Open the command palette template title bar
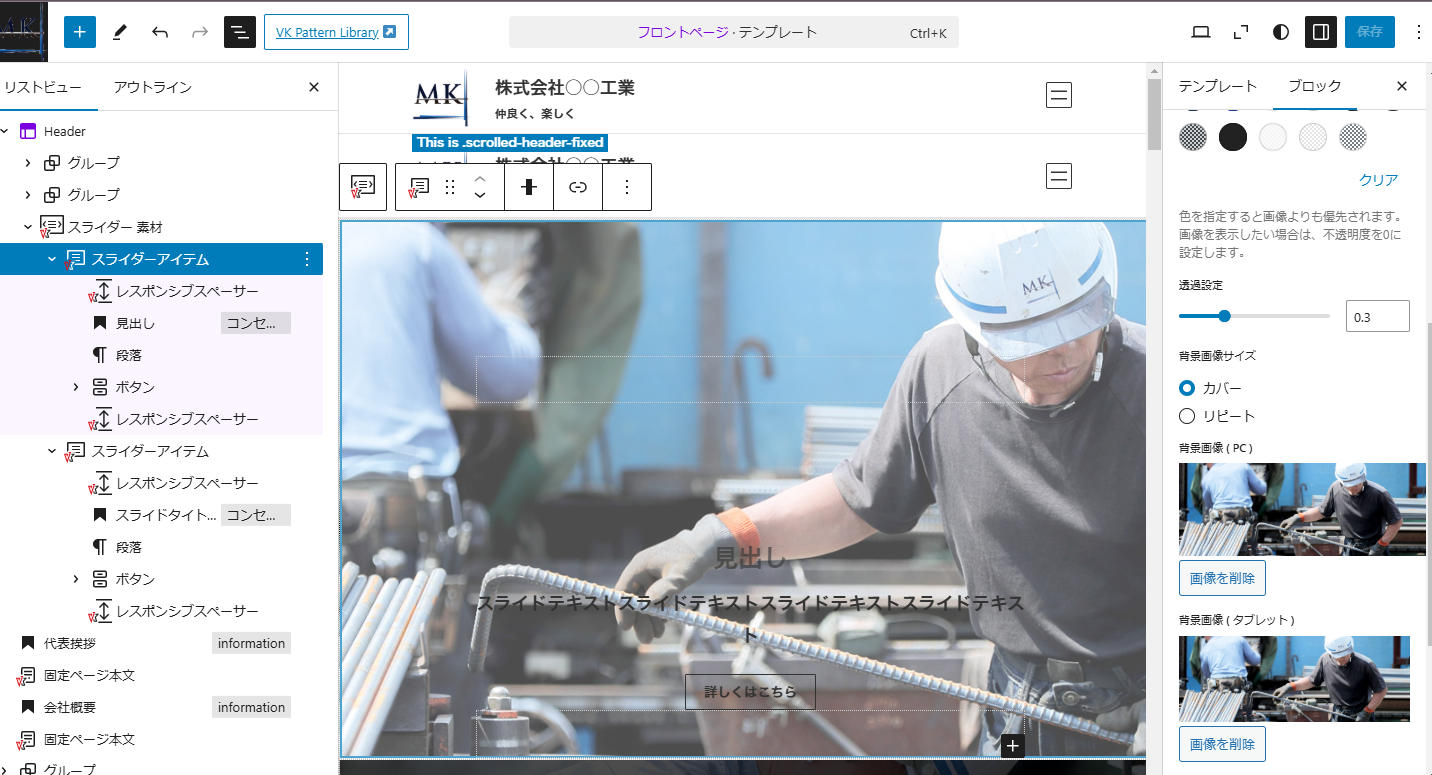 tap(733, 32)
